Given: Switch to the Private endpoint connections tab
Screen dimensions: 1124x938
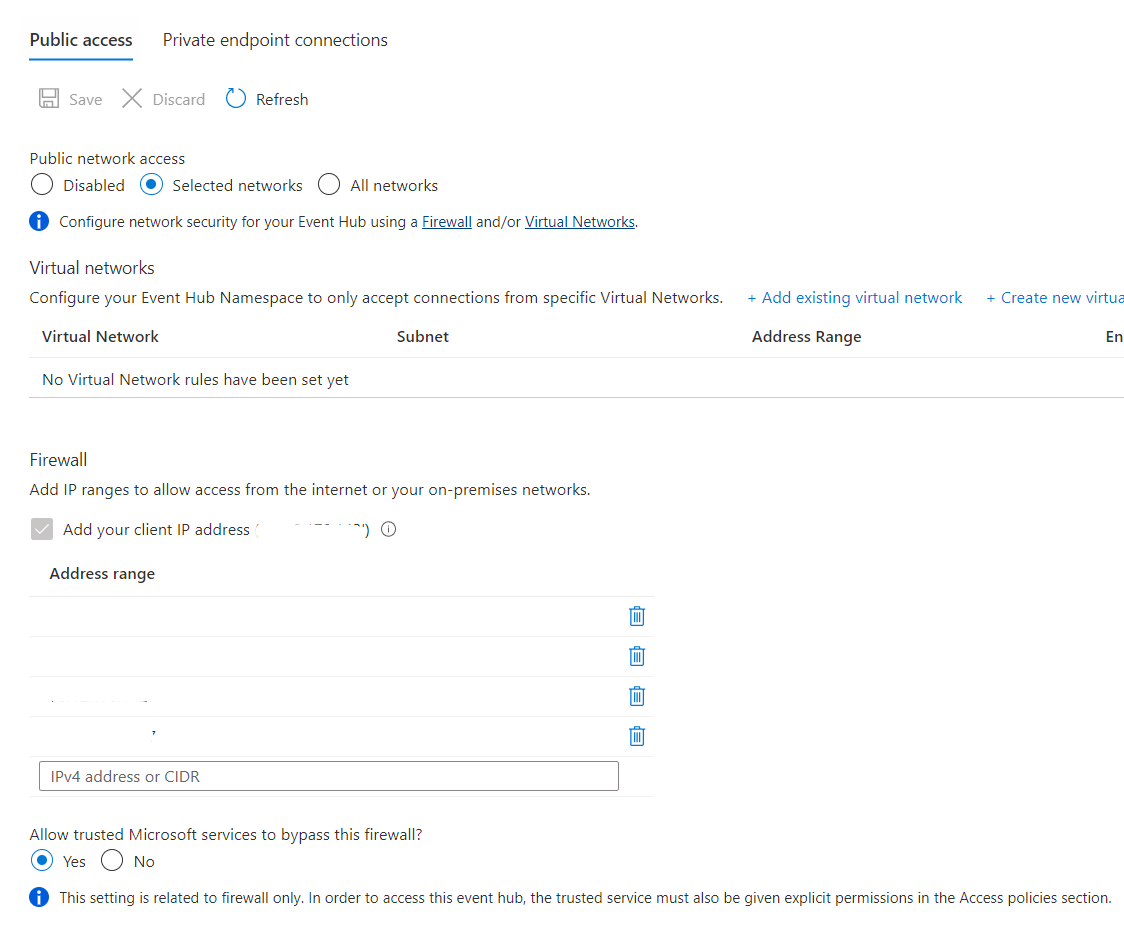Looking at the screenshot, I should [x=274, y=39].
